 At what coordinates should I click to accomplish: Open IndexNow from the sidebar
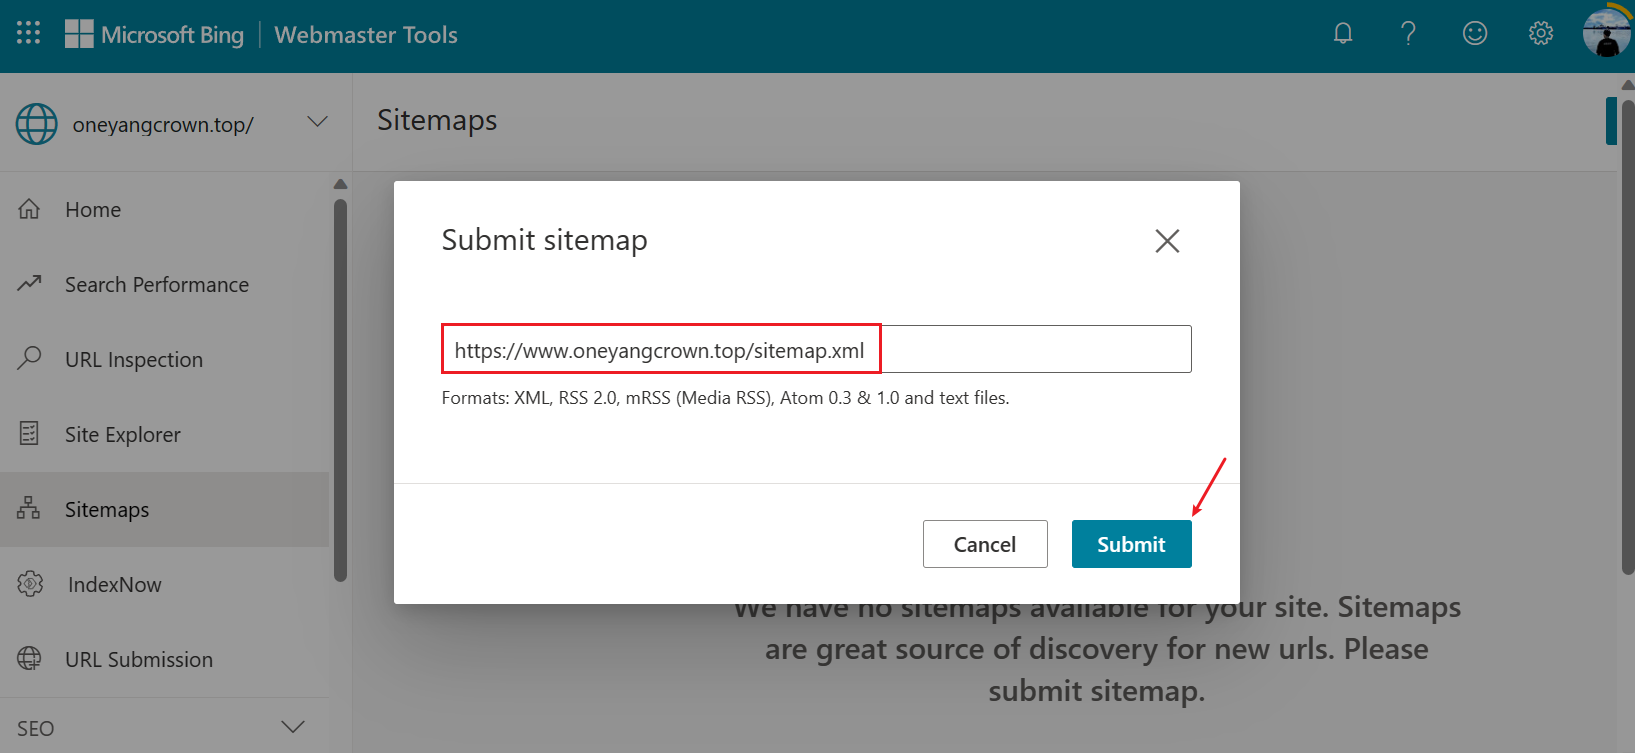[x=114, y=585]
